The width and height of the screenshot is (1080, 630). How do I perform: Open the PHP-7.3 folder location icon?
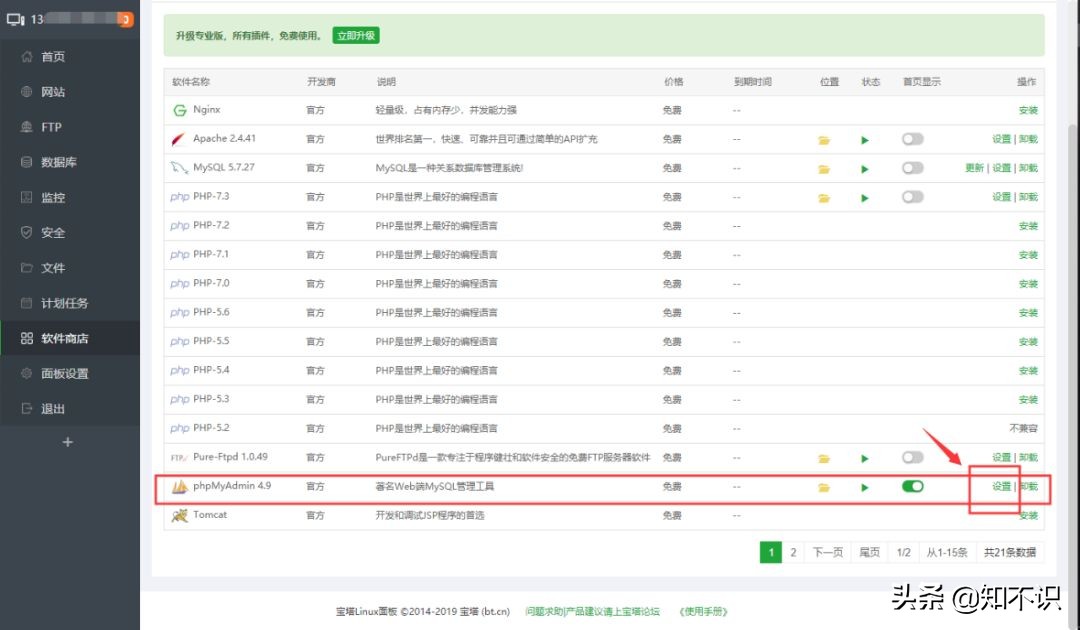click(824, 198)
